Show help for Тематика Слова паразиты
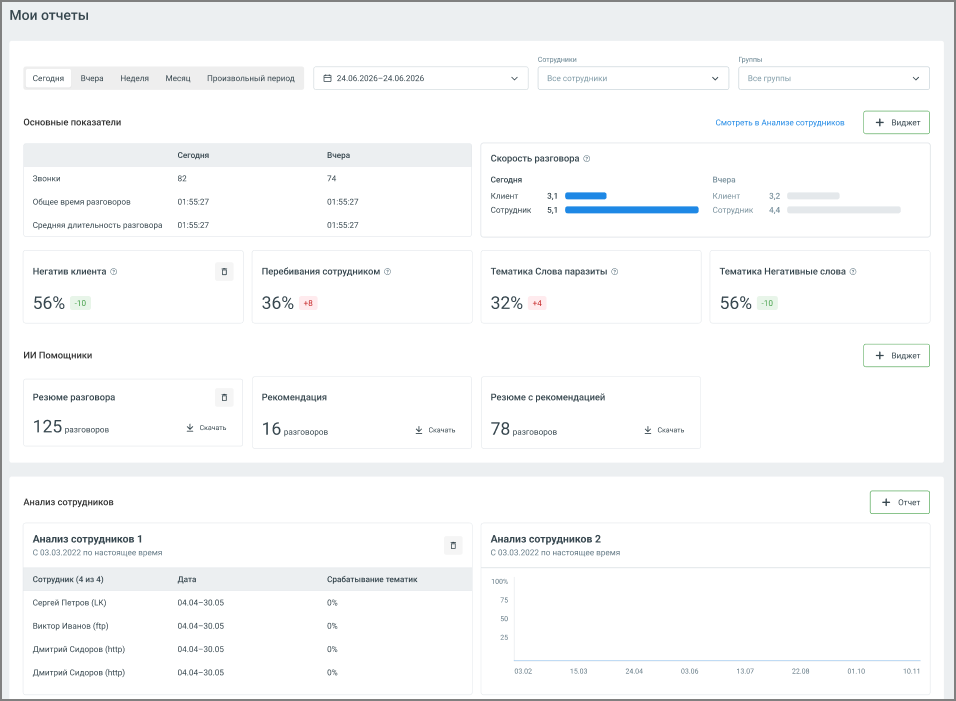956x701 pixels. (x=615, y=272)
